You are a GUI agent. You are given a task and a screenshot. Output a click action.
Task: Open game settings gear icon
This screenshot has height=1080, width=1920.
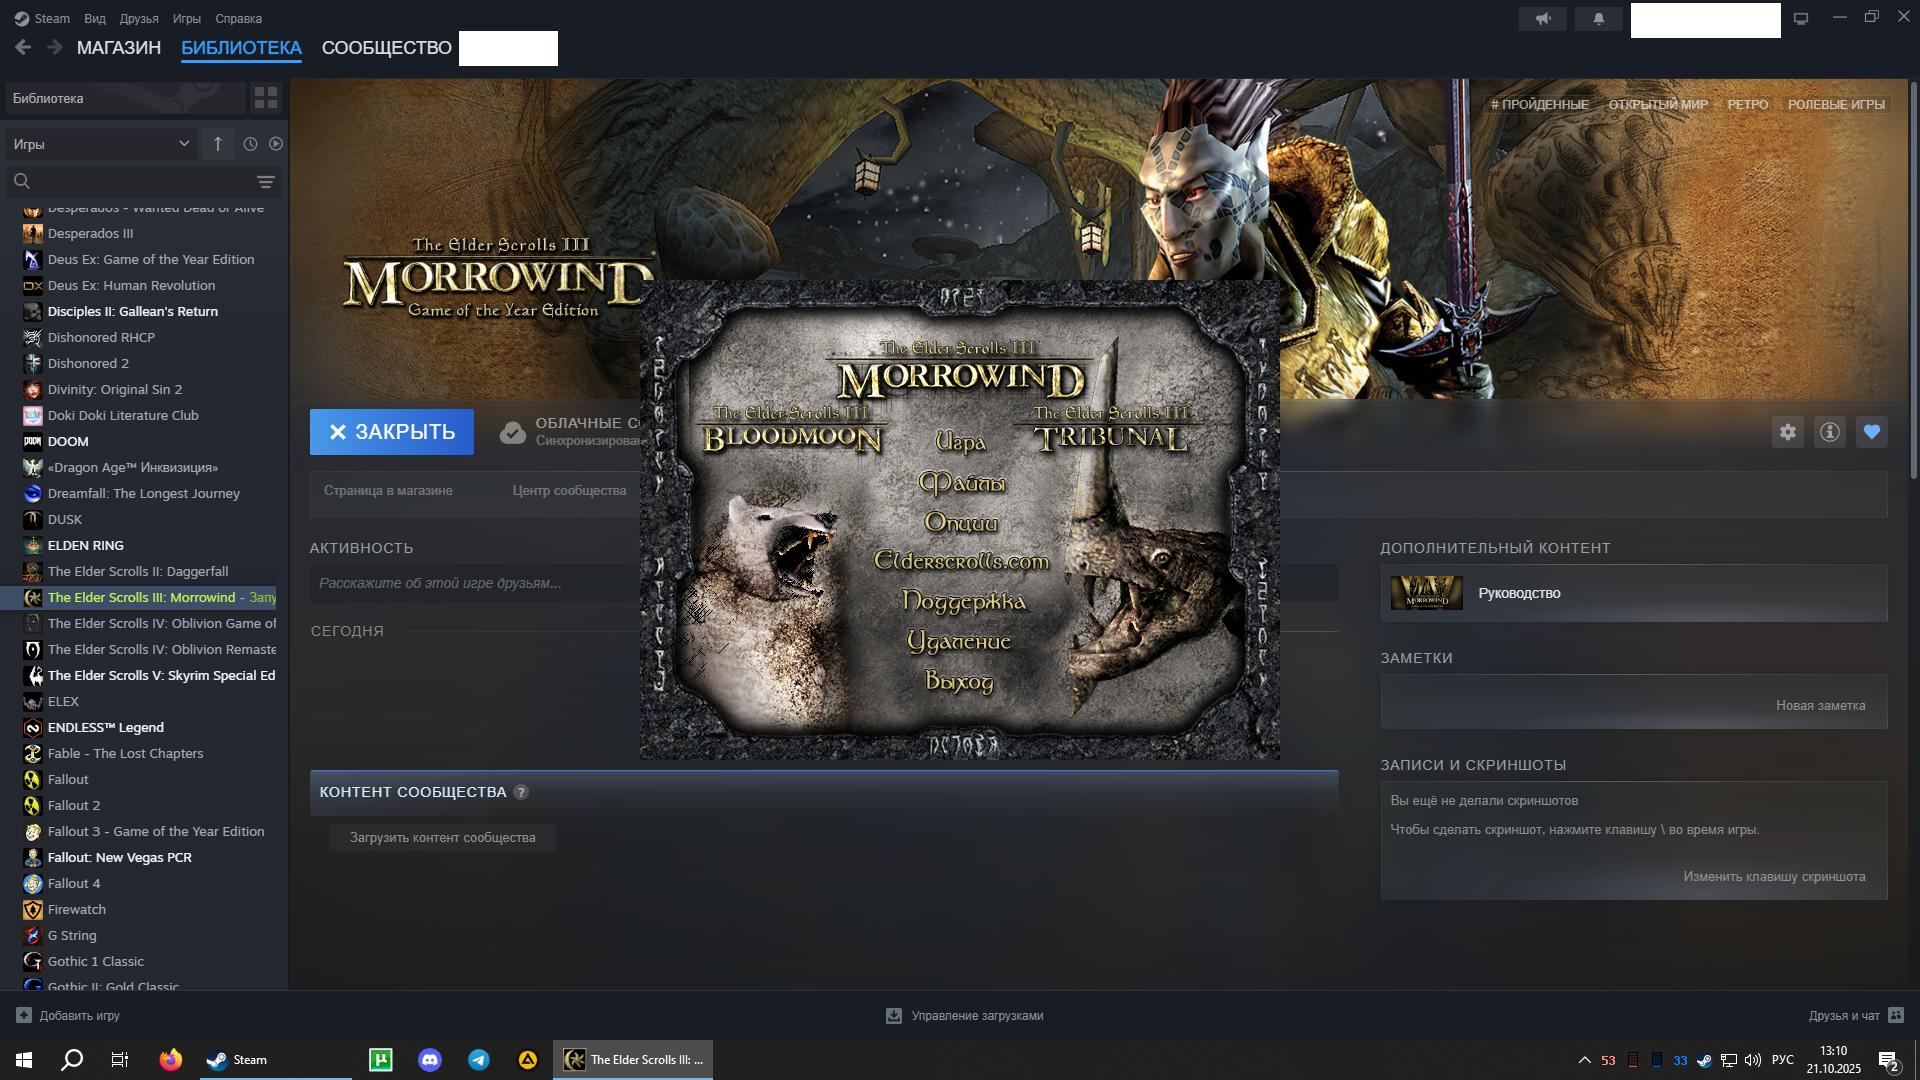pos(1788,432)
